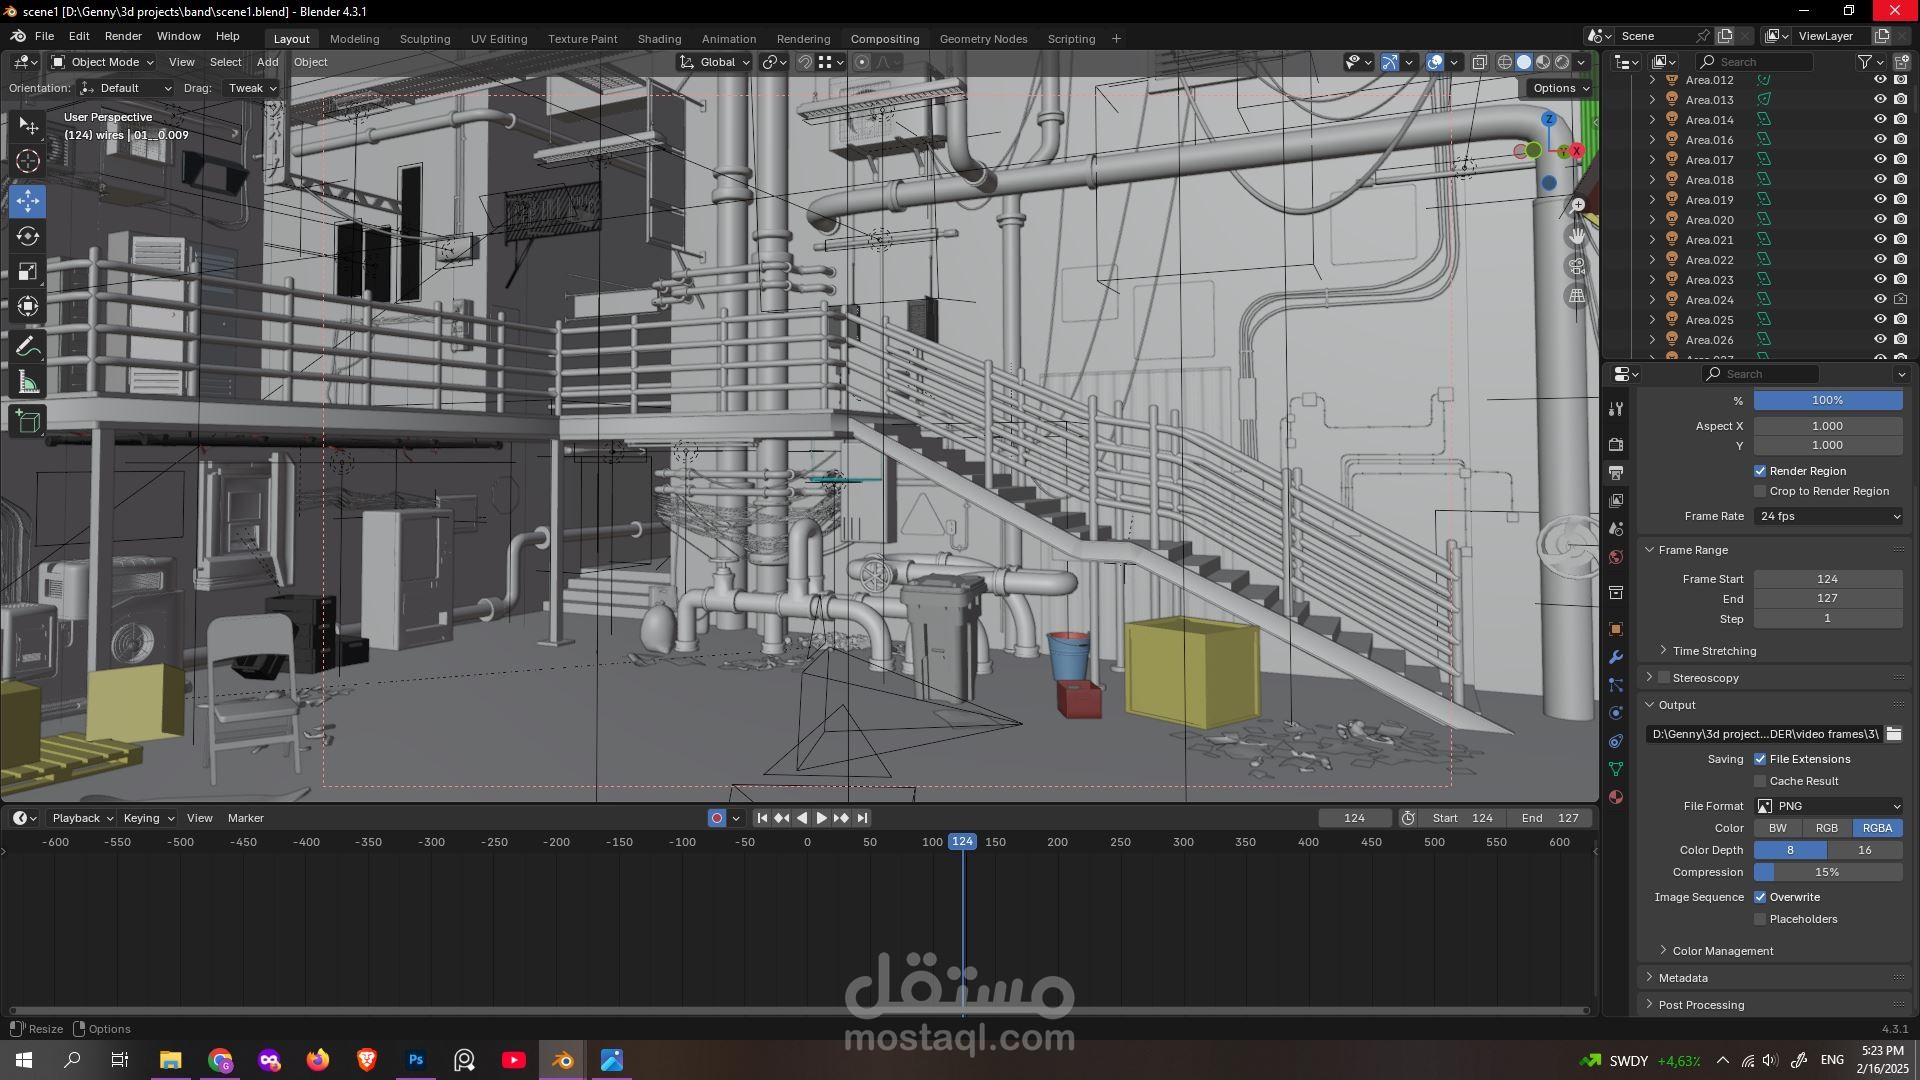Screen dimensions: 1920x1080
Task: Set Color mode to RGB
Action: pos(1827,828)
